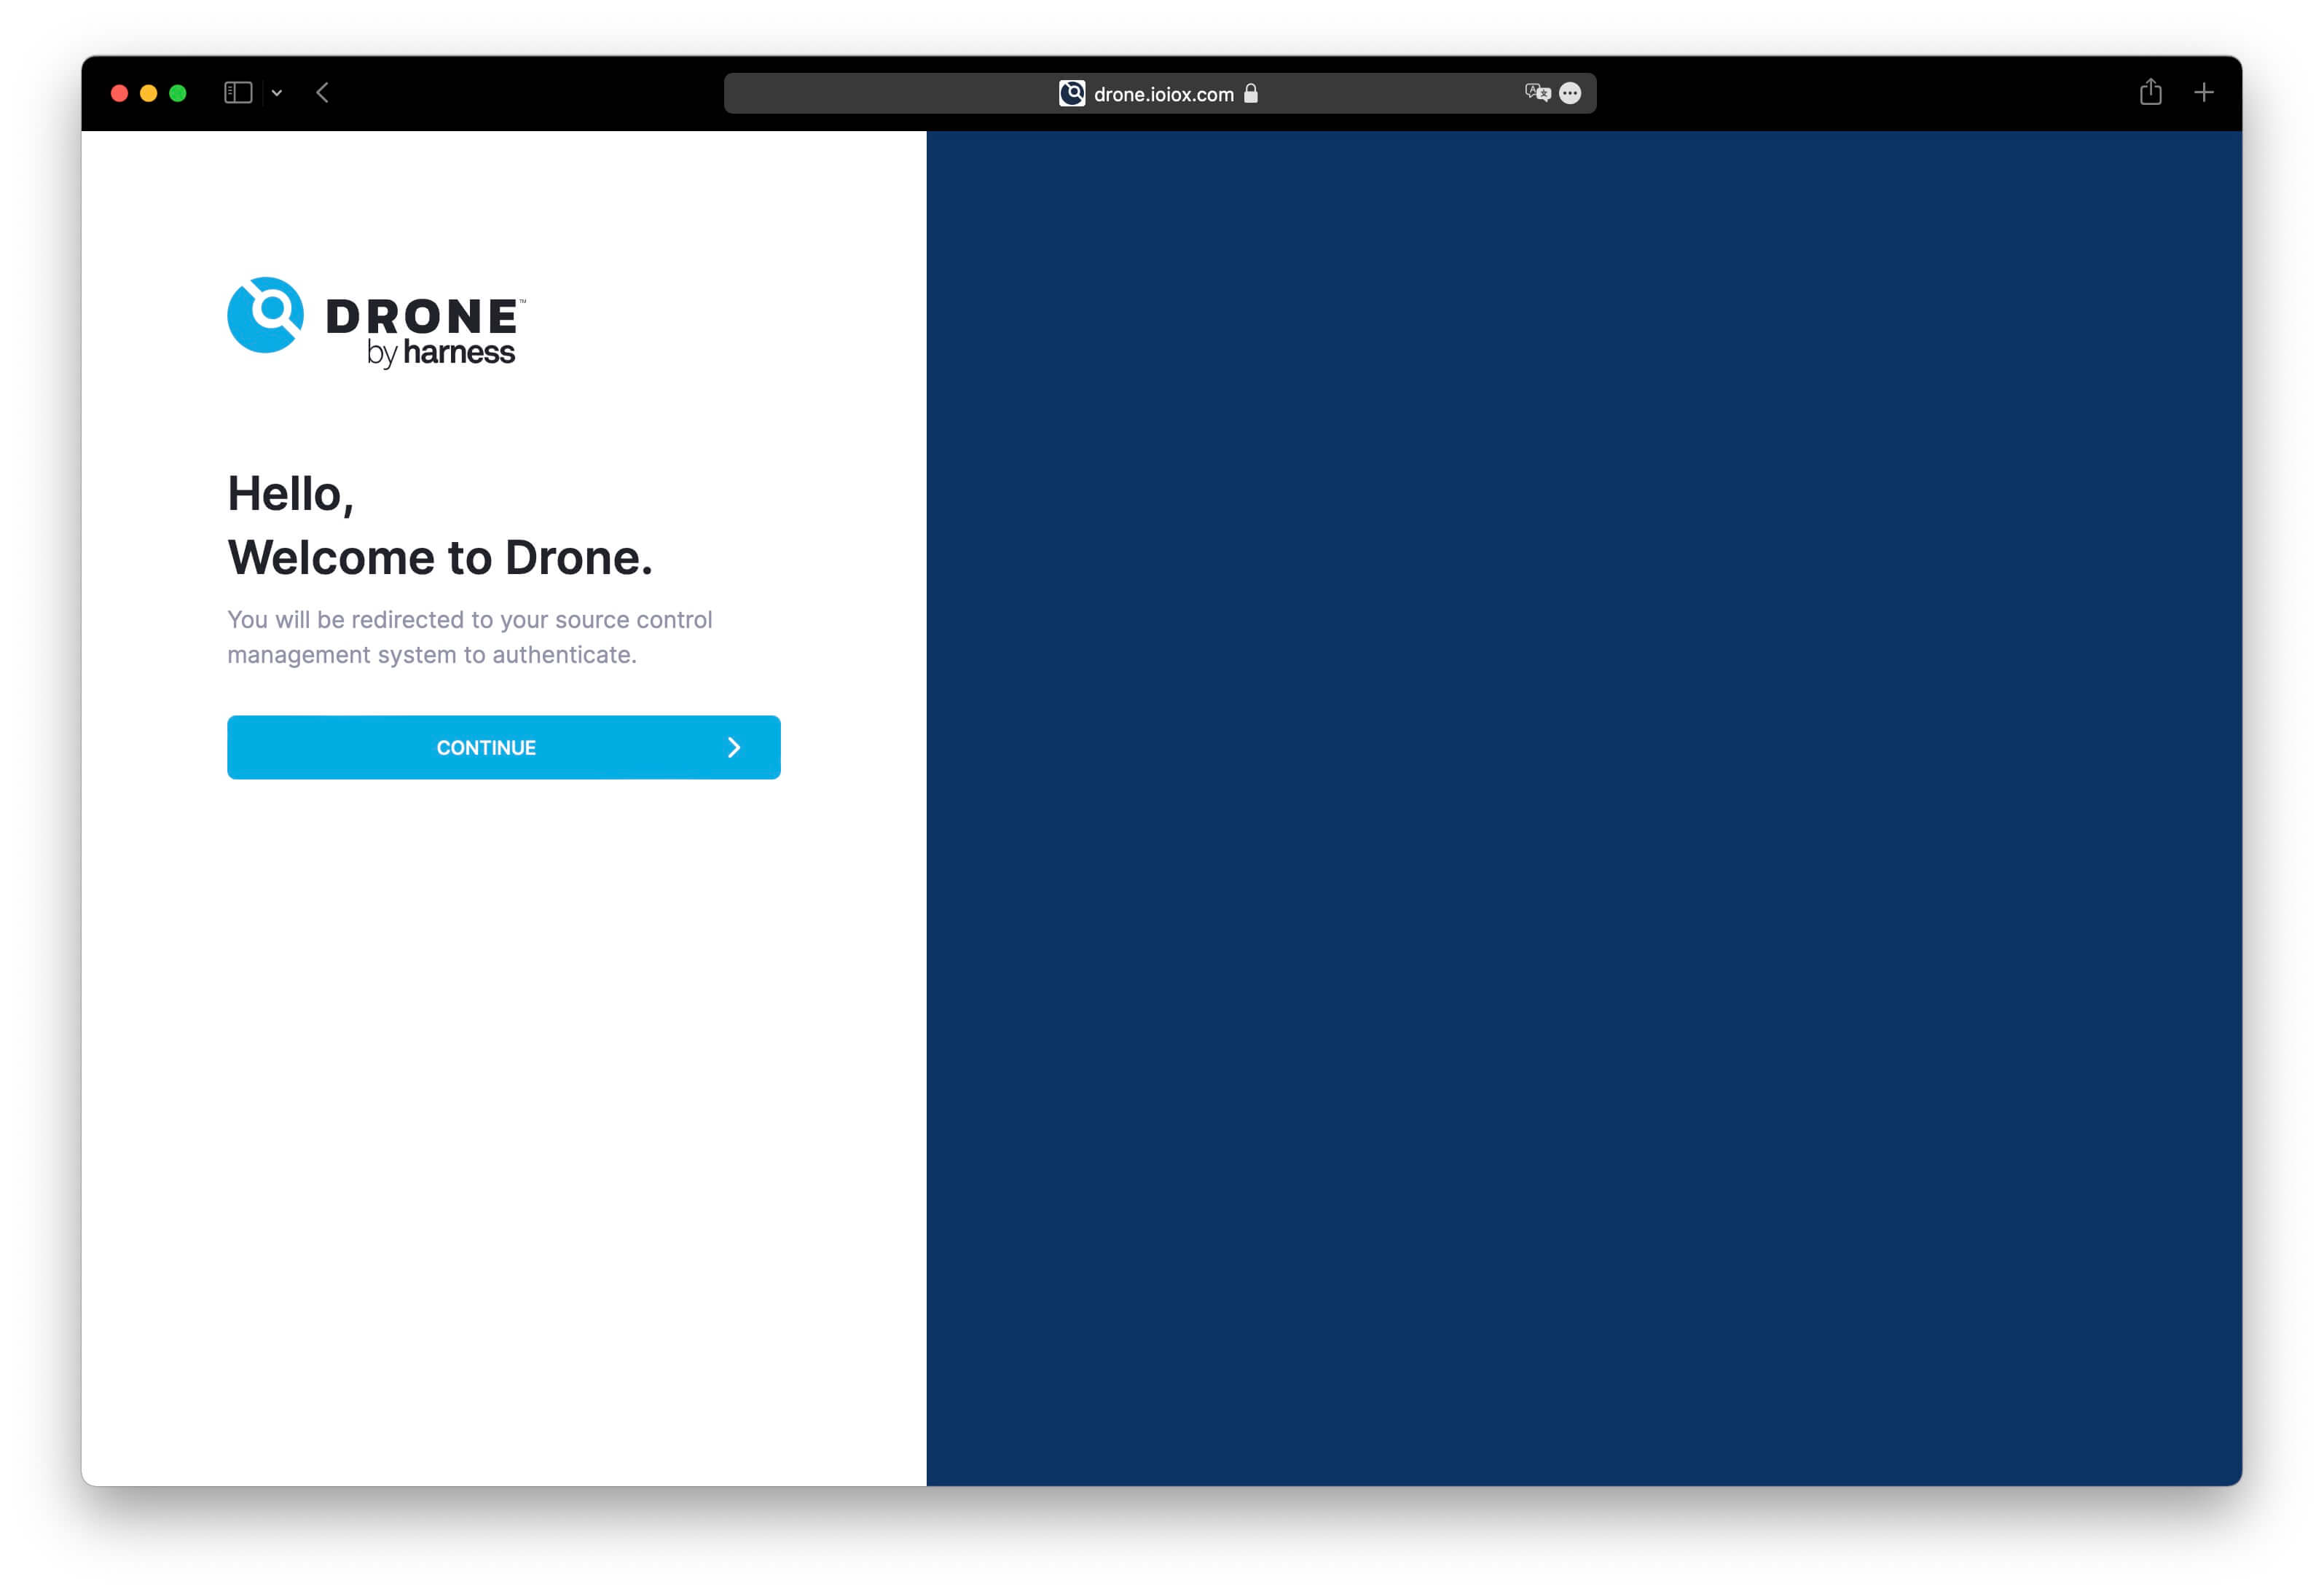
Task: Open the ellipsis more-options button in the address bar
Action: click(1570, 93)
